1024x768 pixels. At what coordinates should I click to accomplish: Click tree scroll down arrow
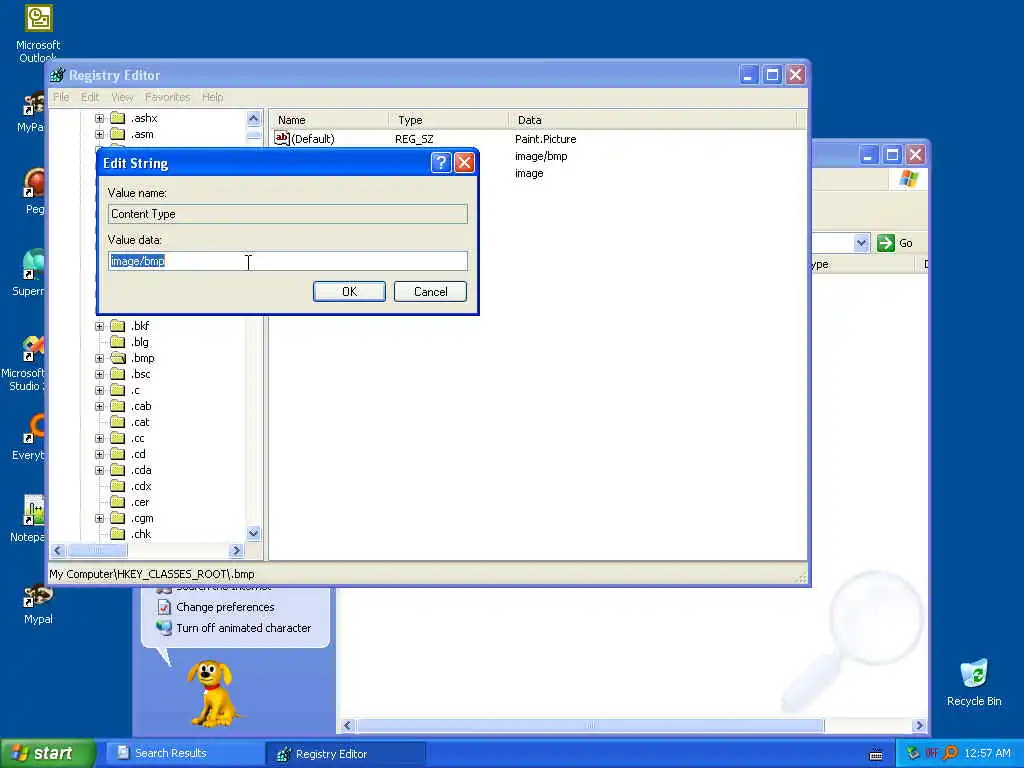pyautogui.click(x=254, y=534)
